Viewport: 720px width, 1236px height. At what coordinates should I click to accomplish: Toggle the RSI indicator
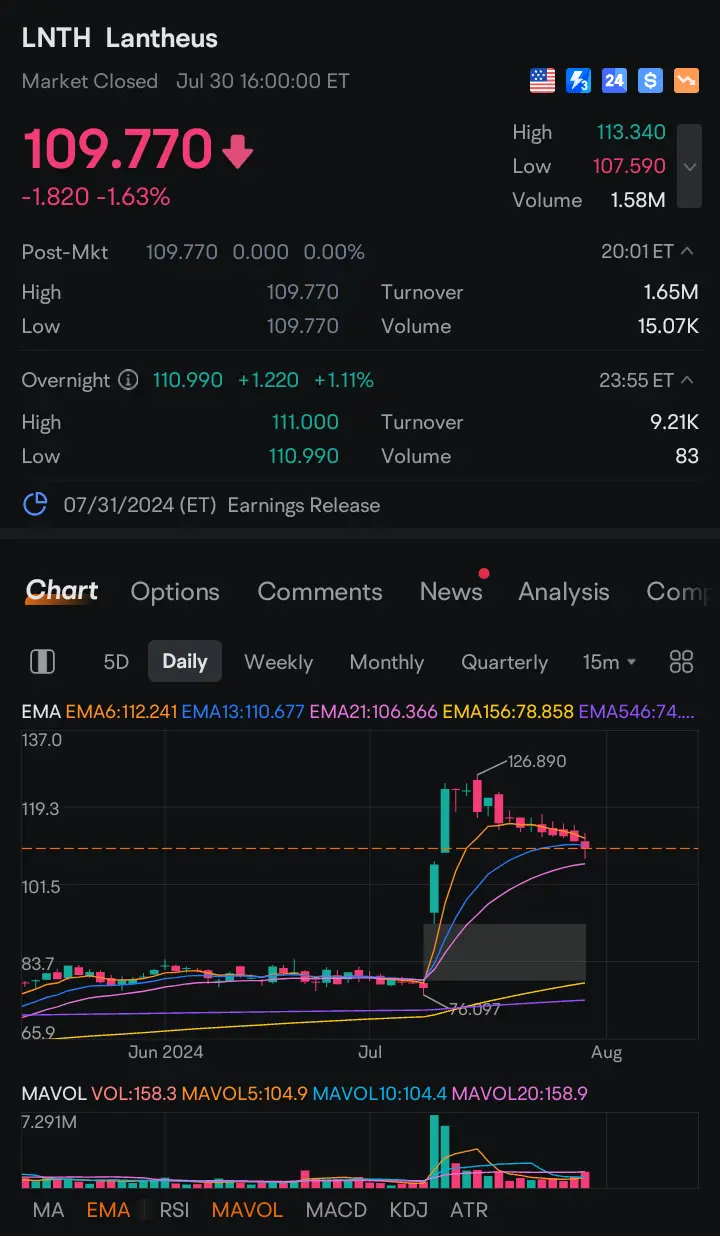[174, 1210]
